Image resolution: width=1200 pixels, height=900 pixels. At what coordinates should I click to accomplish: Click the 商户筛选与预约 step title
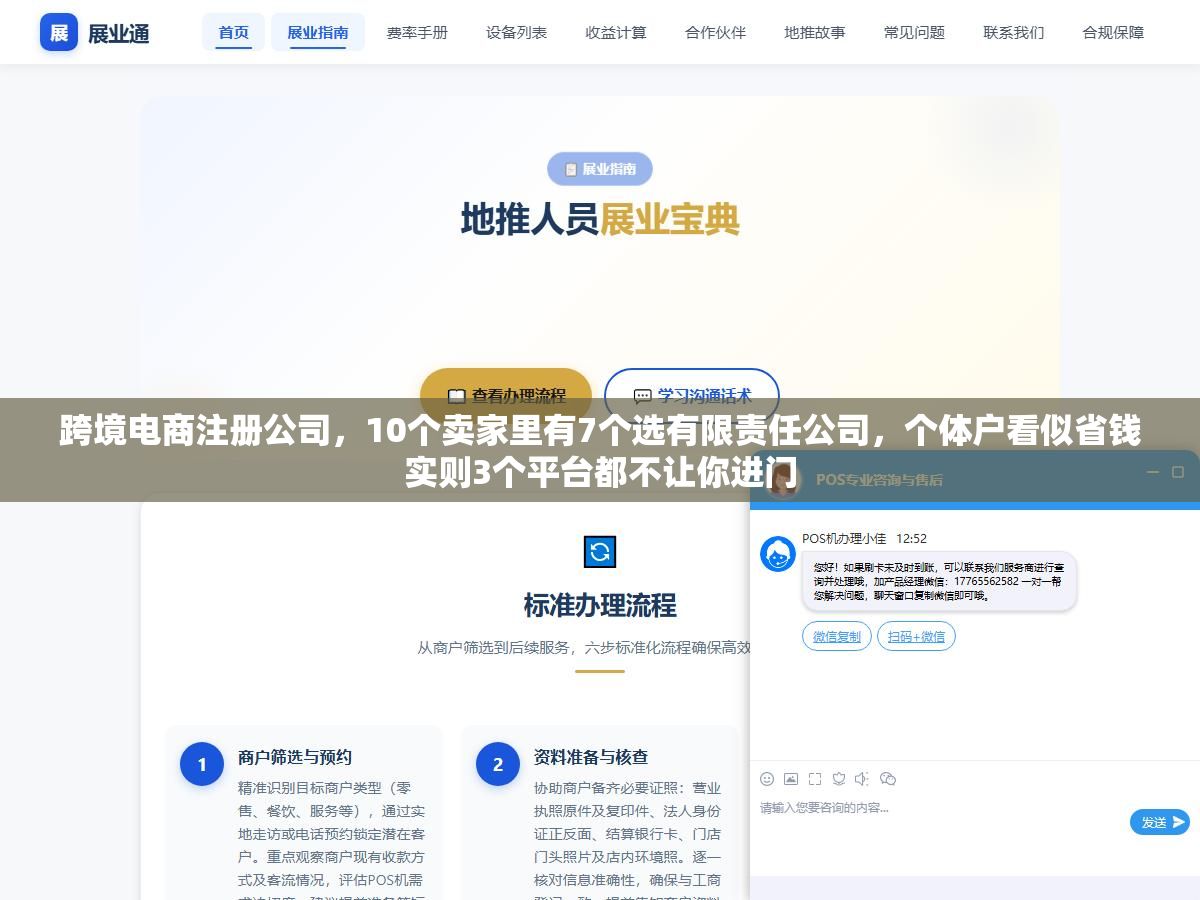(x=295, y=757)
